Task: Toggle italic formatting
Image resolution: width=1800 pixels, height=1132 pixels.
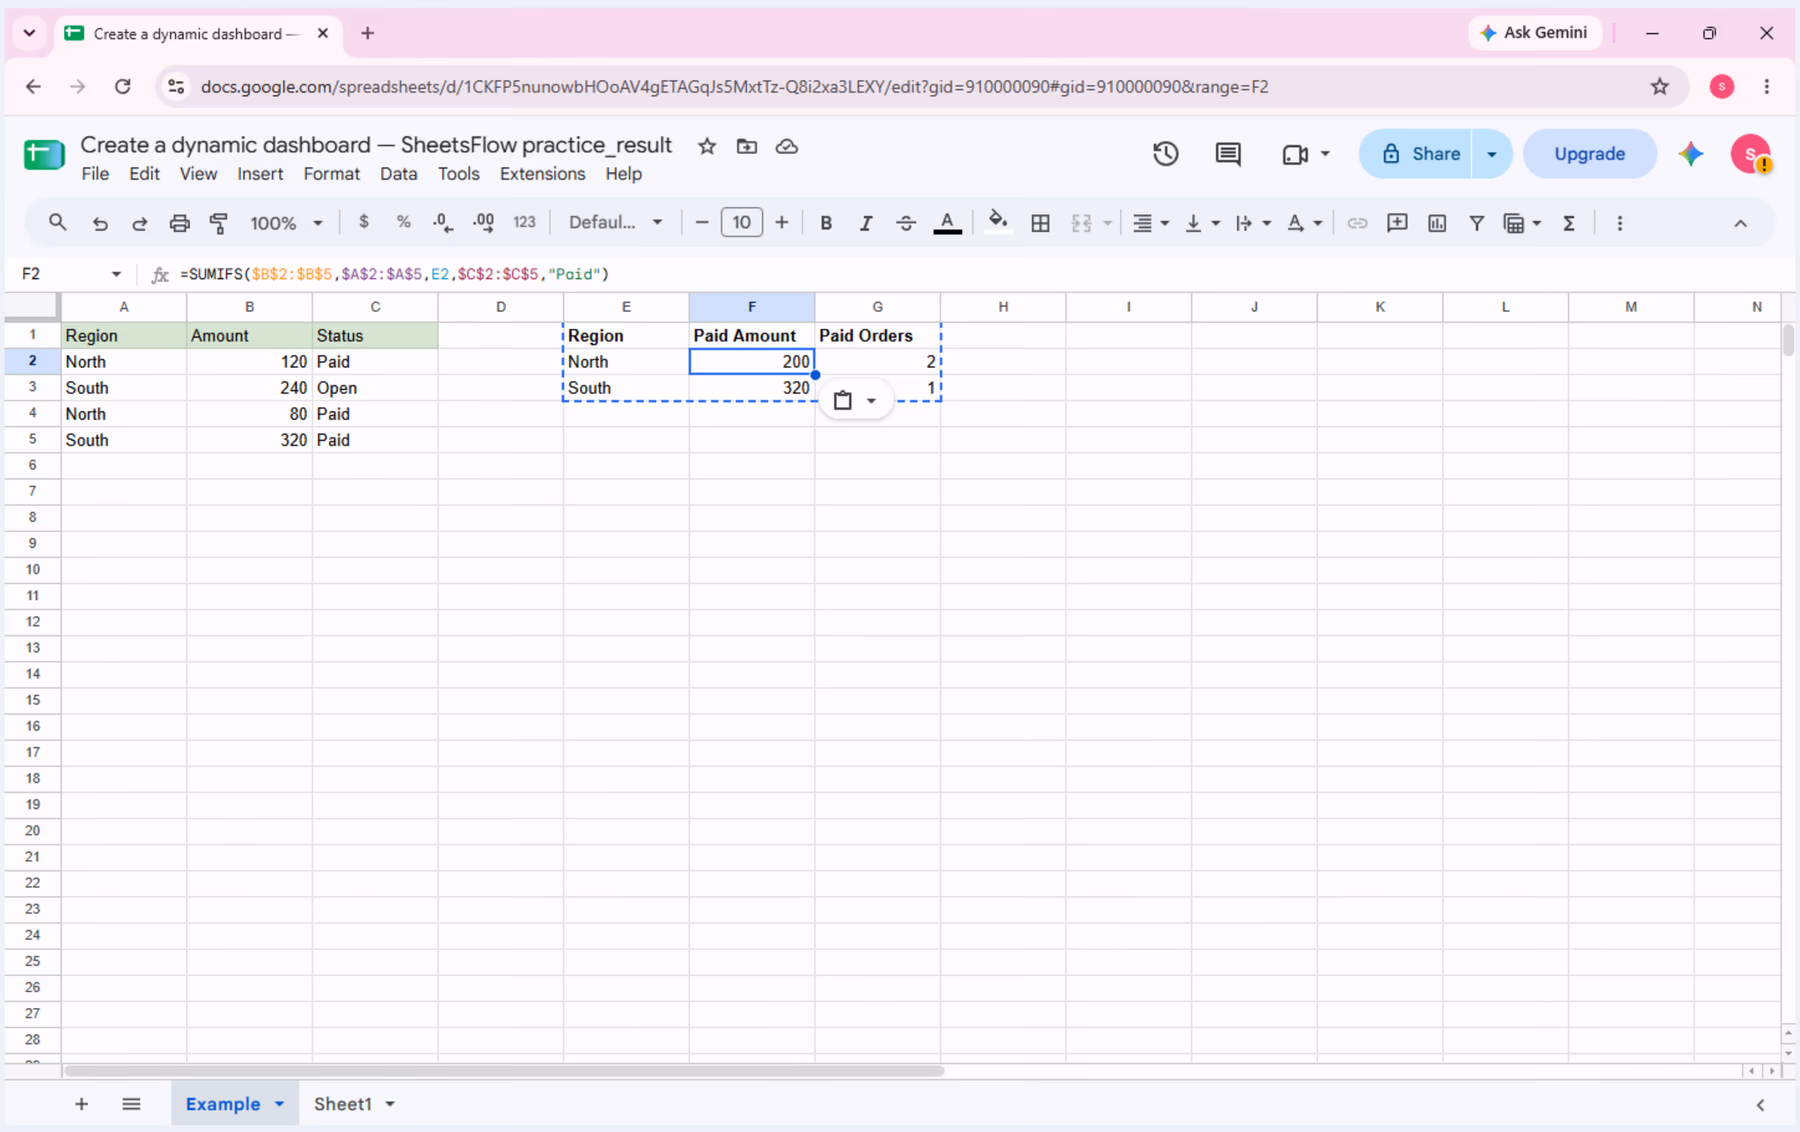Action: pyautogui.click(x=866, y=223)
